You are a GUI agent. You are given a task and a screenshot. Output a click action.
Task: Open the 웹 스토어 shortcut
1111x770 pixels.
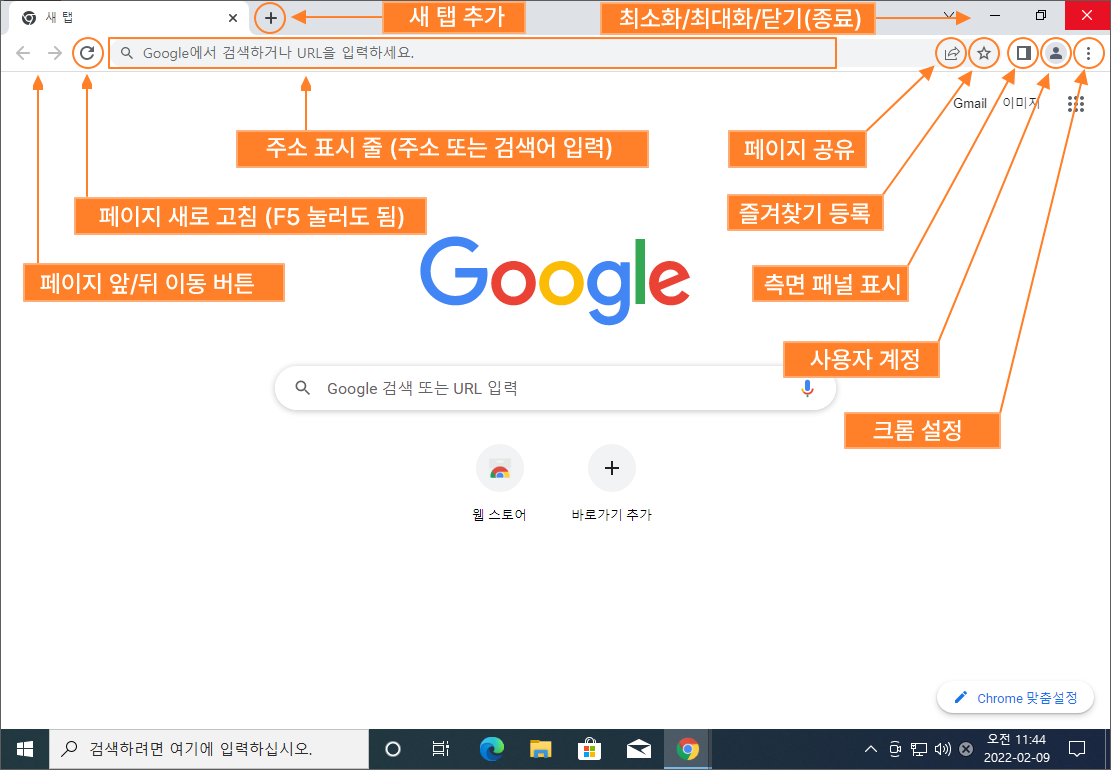pos(500,482)
